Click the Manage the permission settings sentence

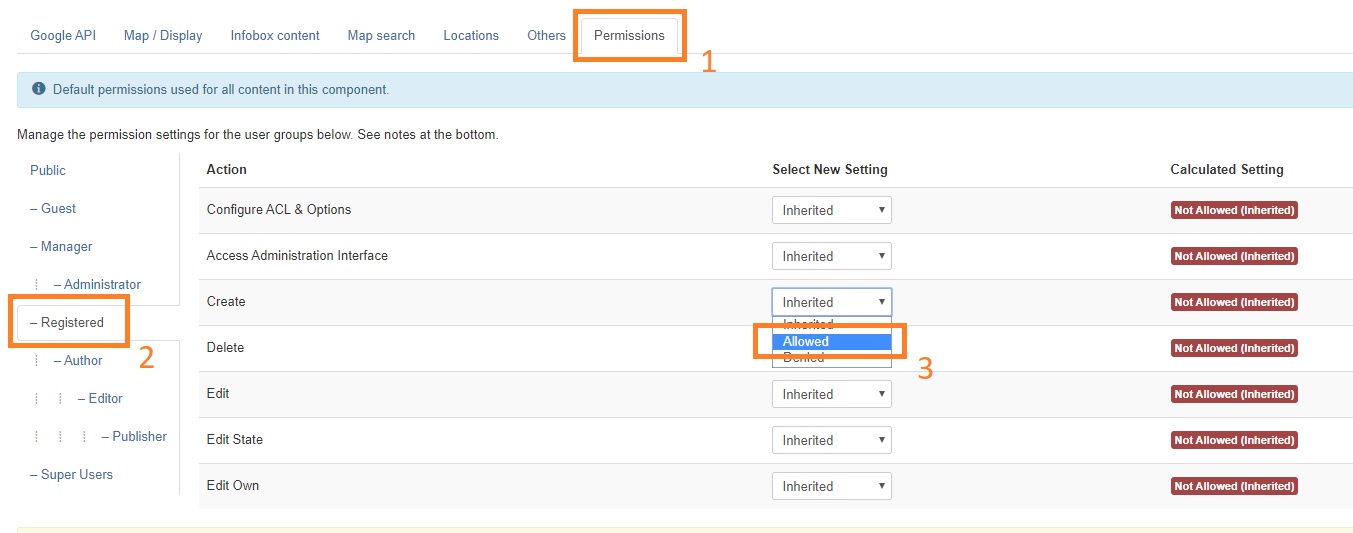pos(257,134)
